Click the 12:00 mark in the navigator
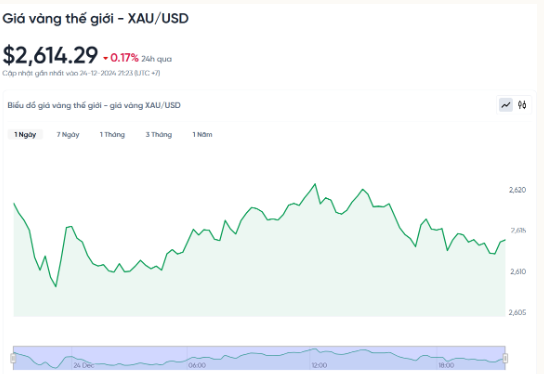This screenshot has height=374, width=544. [x=319, y=365]
